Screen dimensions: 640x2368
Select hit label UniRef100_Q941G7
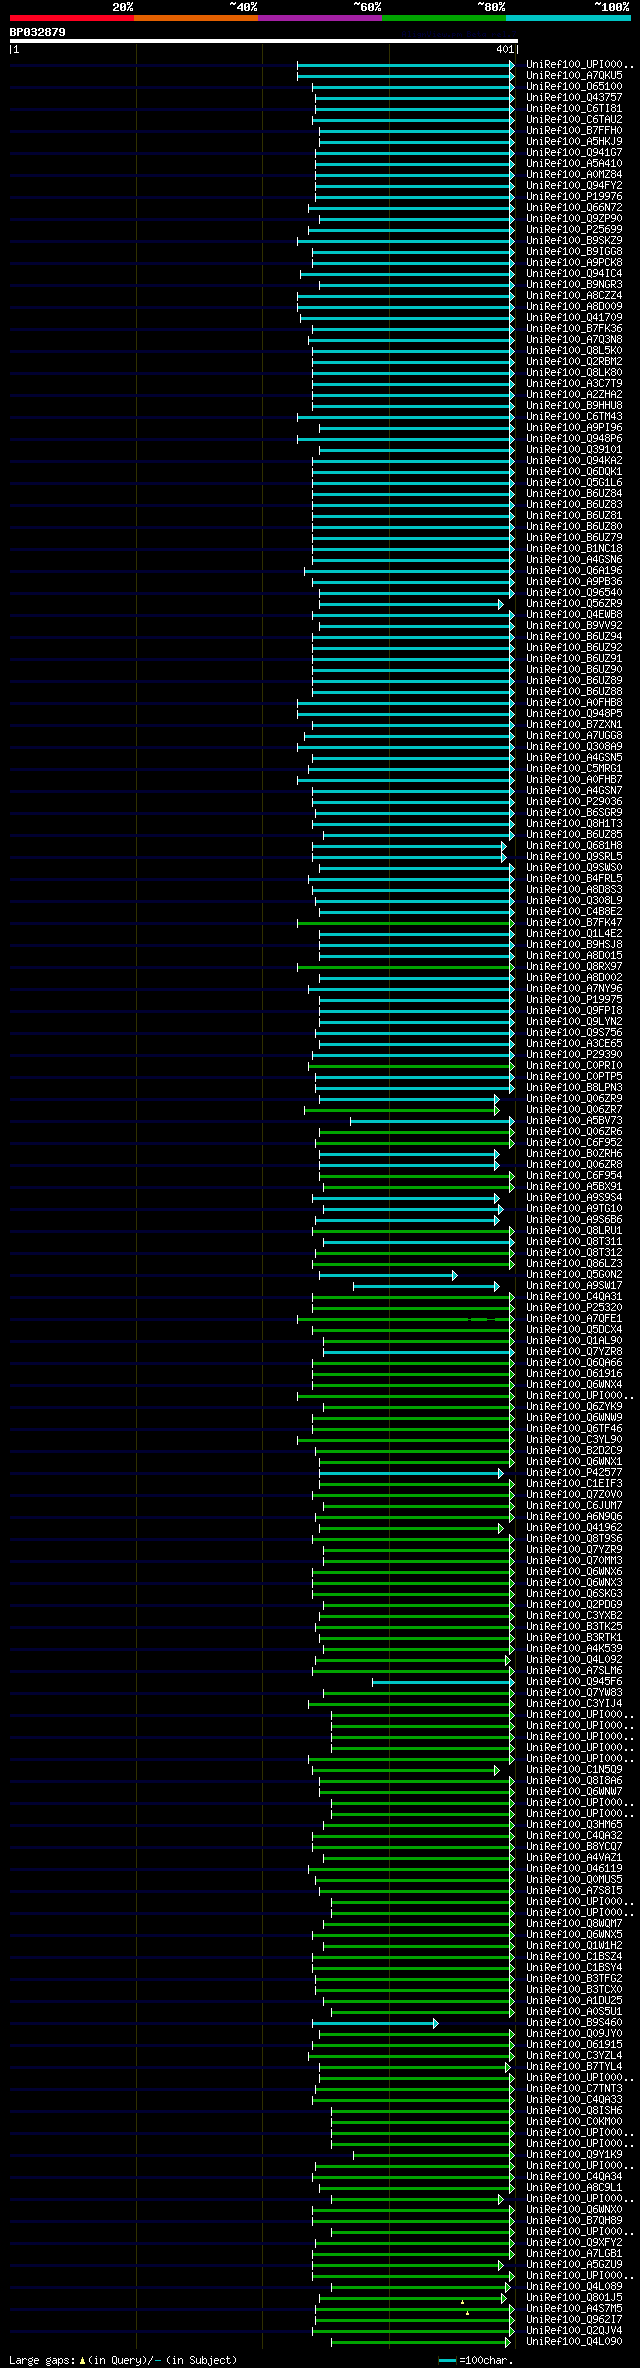[x=574, y=153]
